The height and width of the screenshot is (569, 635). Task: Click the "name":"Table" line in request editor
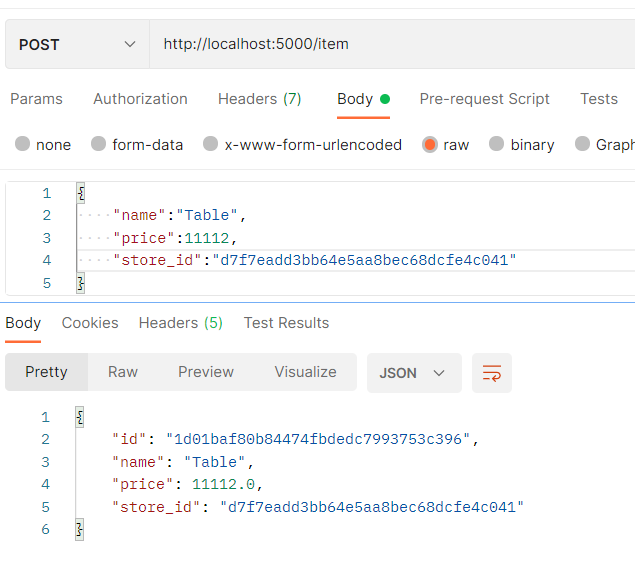click(179, 215)
